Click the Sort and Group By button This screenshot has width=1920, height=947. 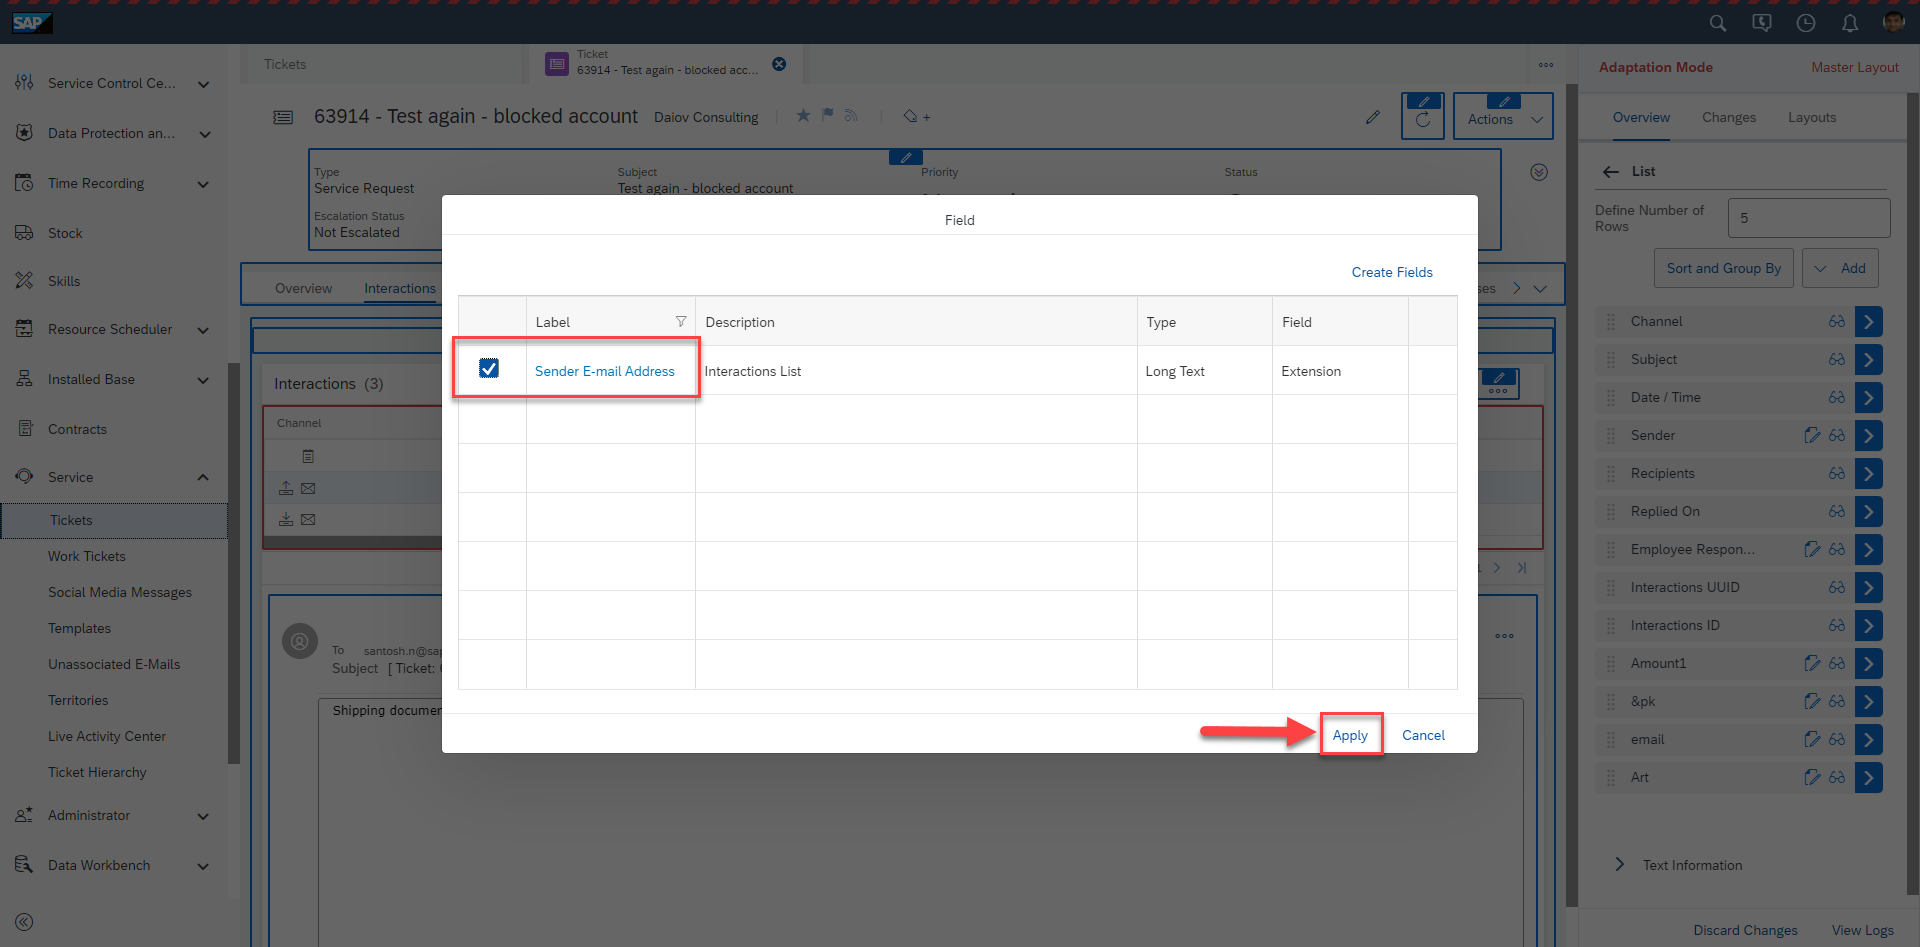(x=1724, y=268)
